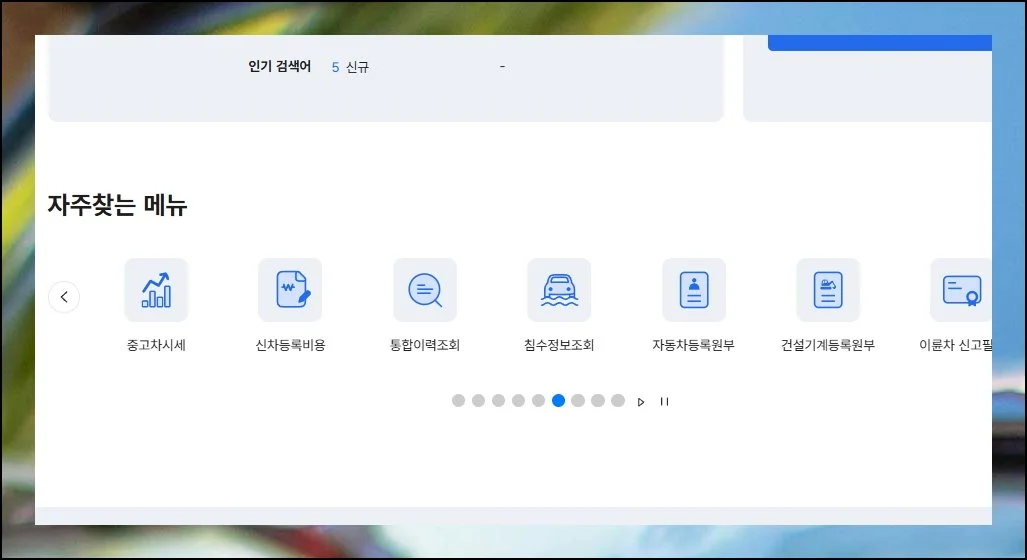This screenshot has width=1027, height=560.
Task: Click the 인기 검색어 rank 5 entry
Action: pyautogui.click(x=350, y=67)
